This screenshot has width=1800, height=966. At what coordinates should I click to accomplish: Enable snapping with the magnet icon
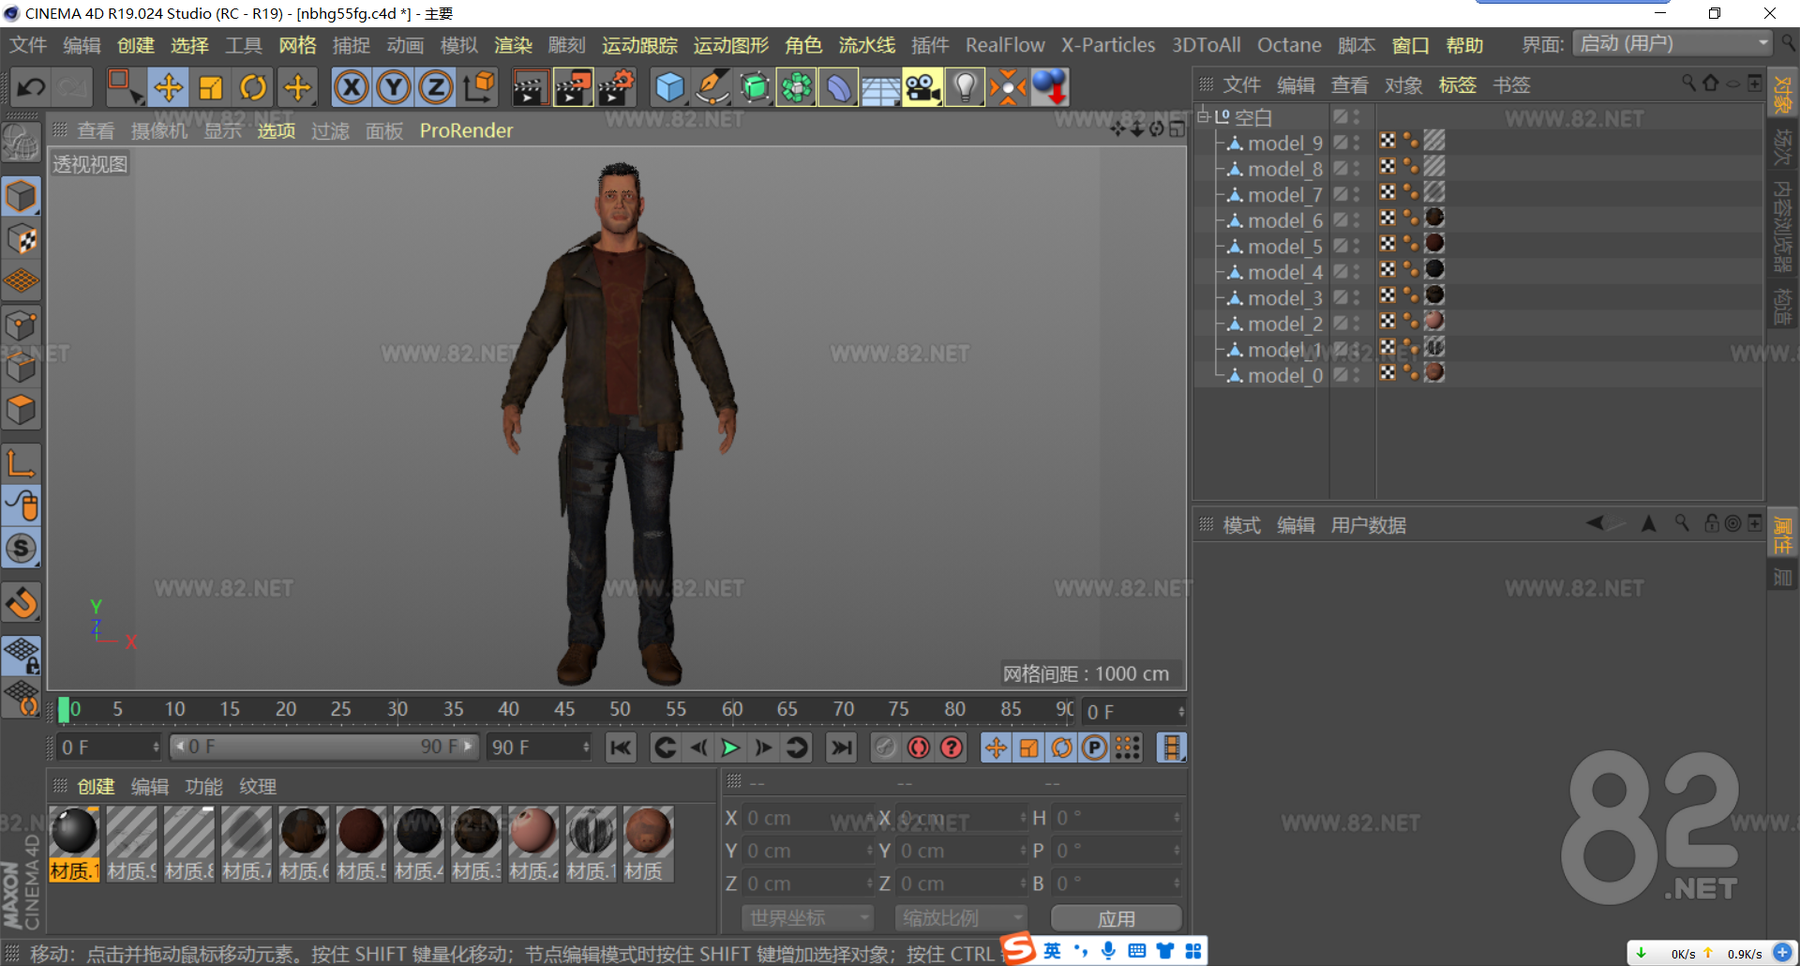coord(21,602)
